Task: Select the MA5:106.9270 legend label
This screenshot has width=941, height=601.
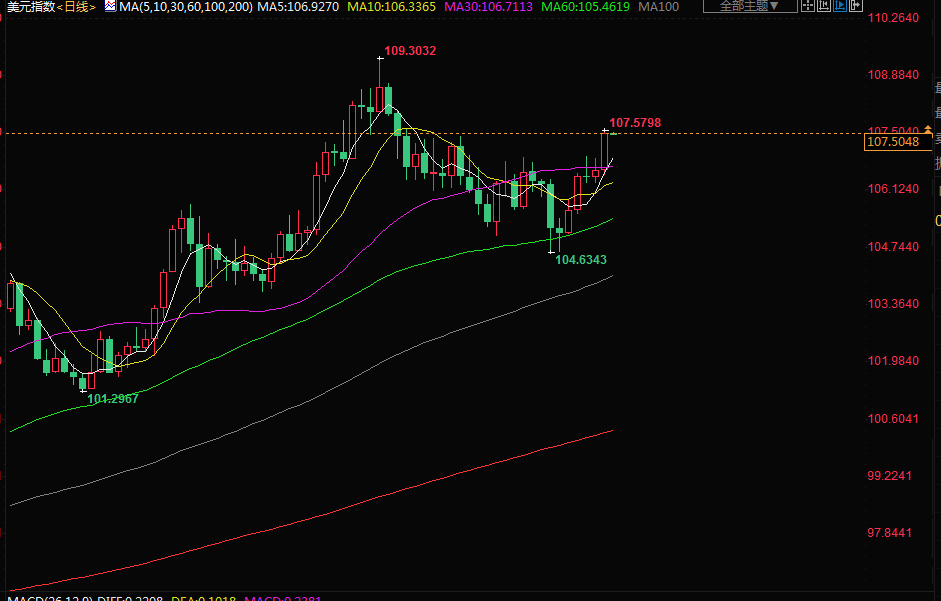Action: click(x=299, y=7)
